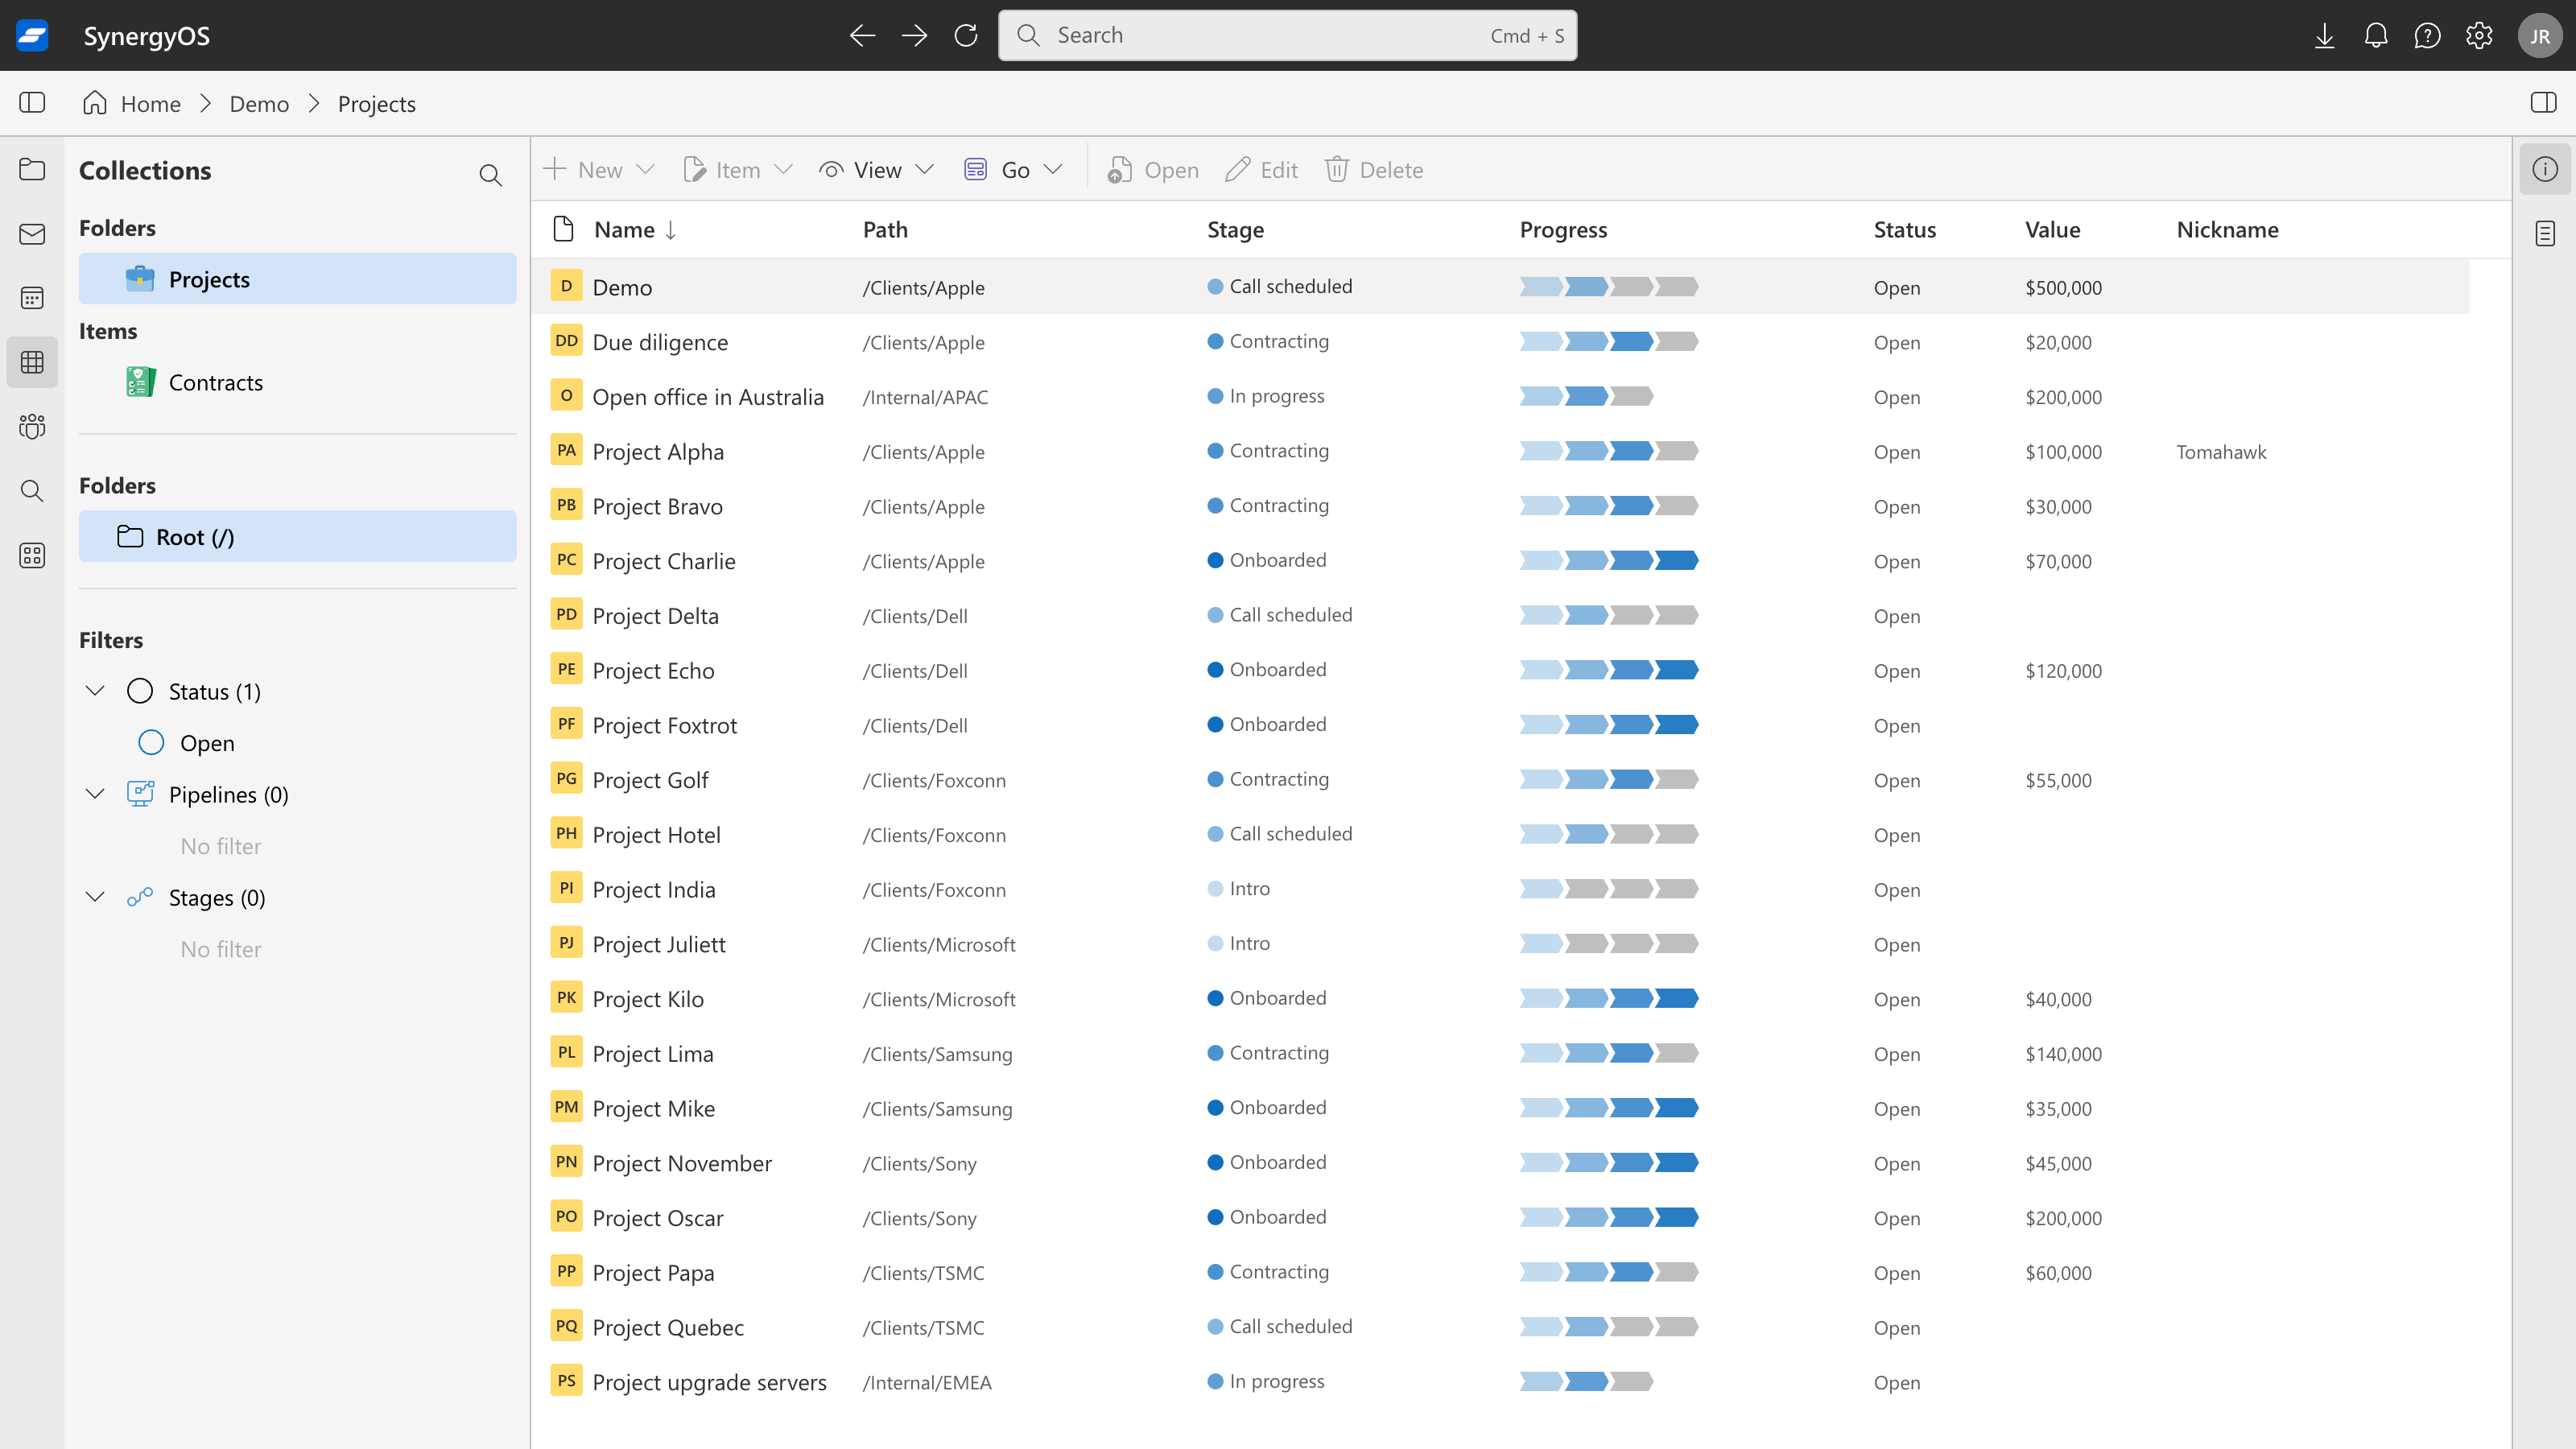This screenshot has height=1449, width=2576.
Task: Select the Project upgrade servers row
Action: (x=1500, y=1382)
